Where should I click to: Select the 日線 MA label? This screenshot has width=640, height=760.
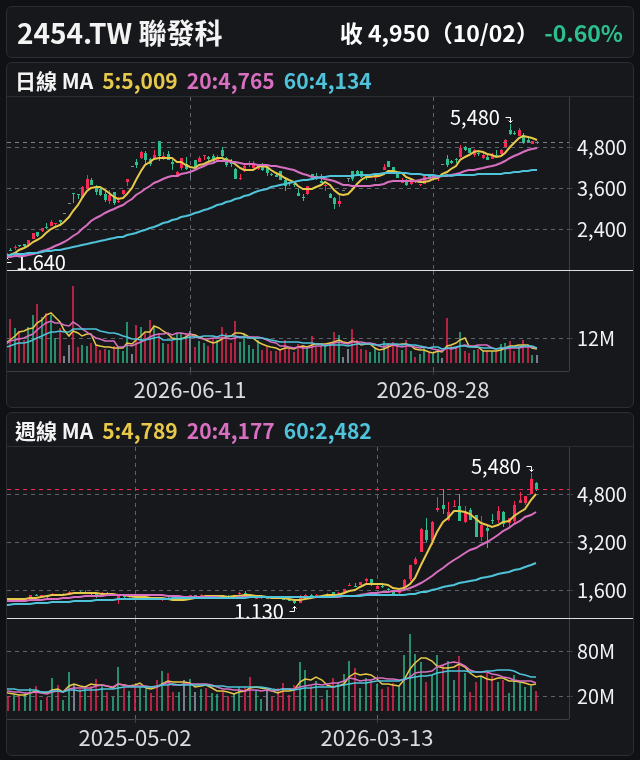point(54,81)
